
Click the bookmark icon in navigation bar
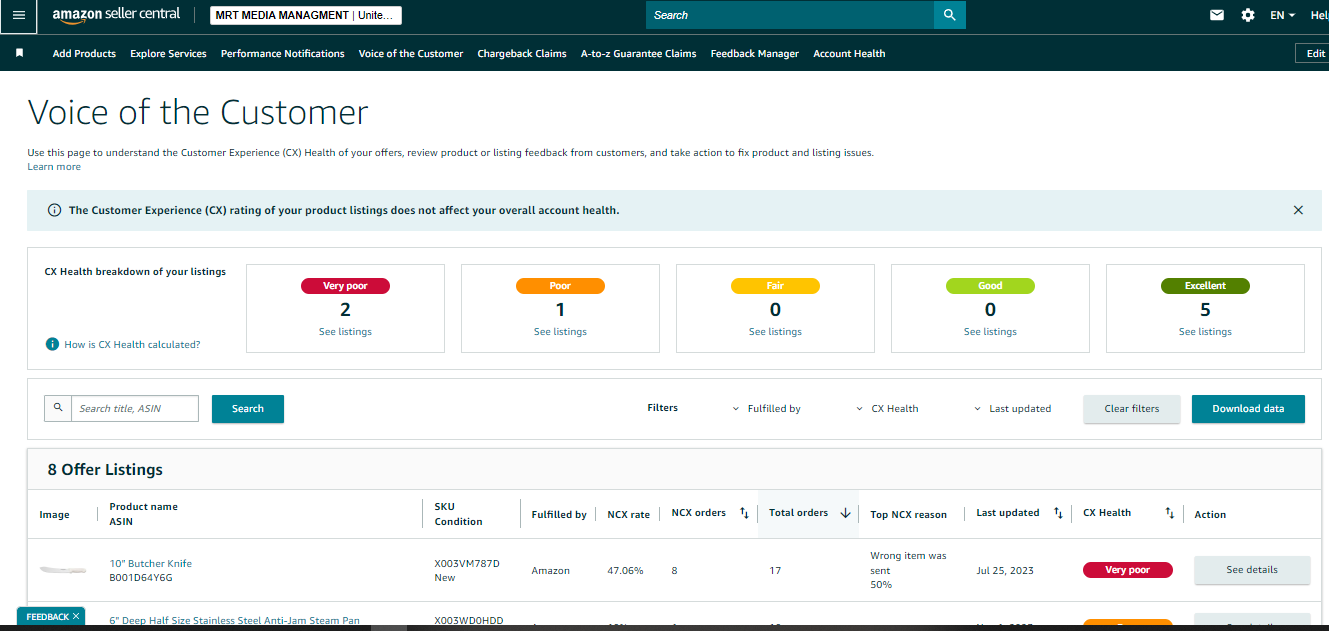[19, 53]
